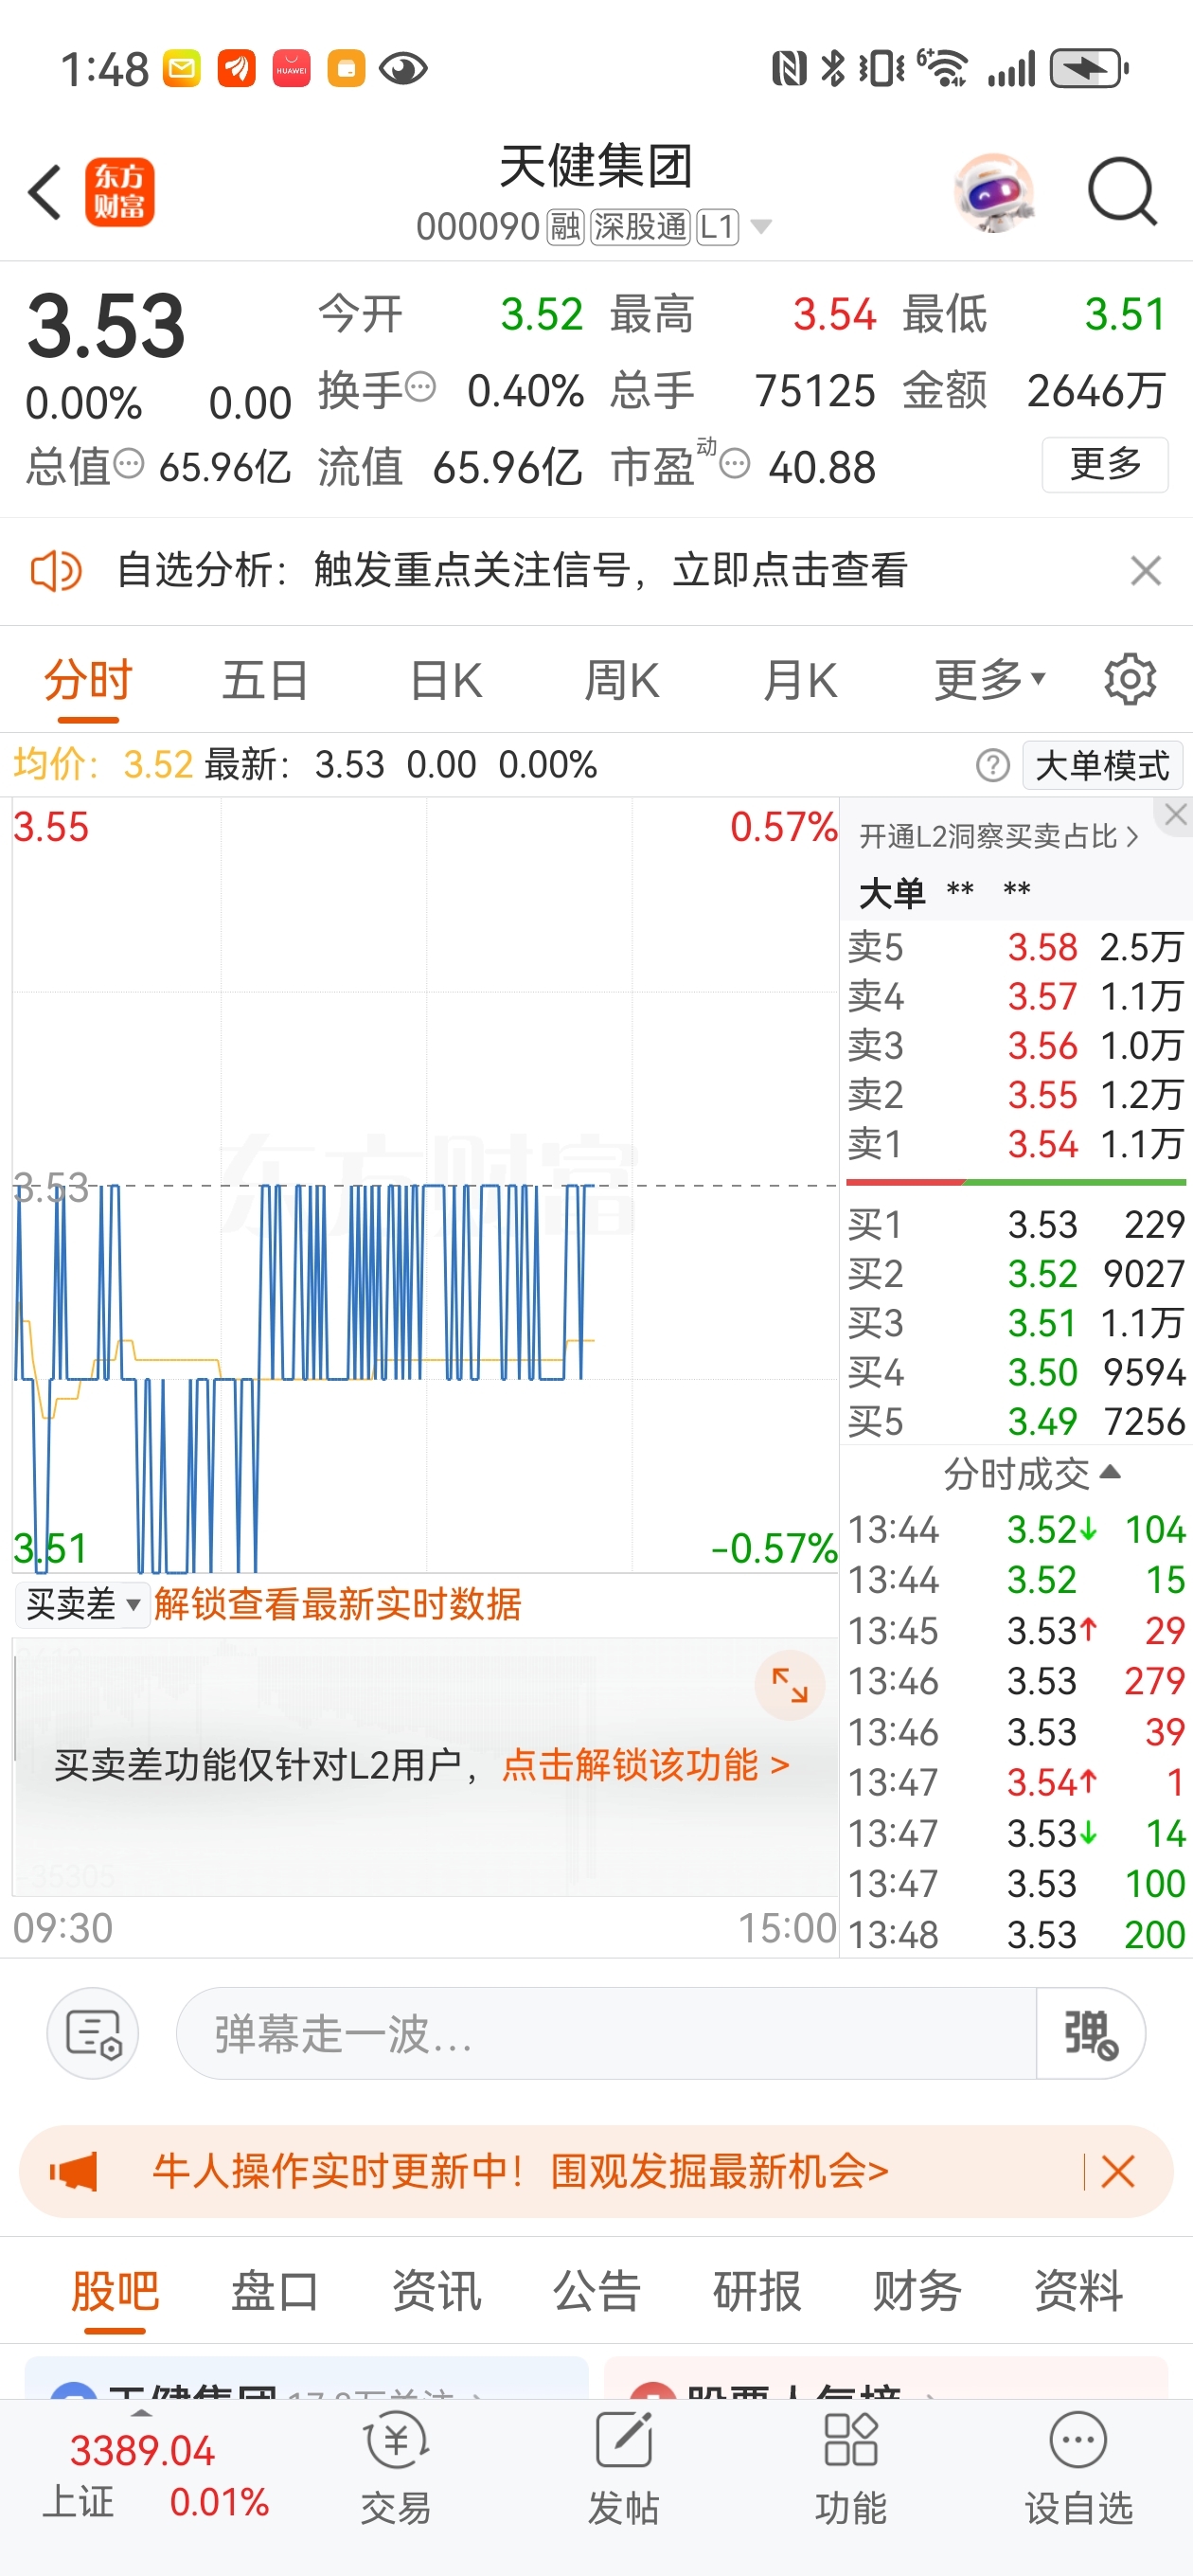Open 功能 functions grid icon
This screenshot has height=2576, width=1193.
click(x=851, y=2469)
